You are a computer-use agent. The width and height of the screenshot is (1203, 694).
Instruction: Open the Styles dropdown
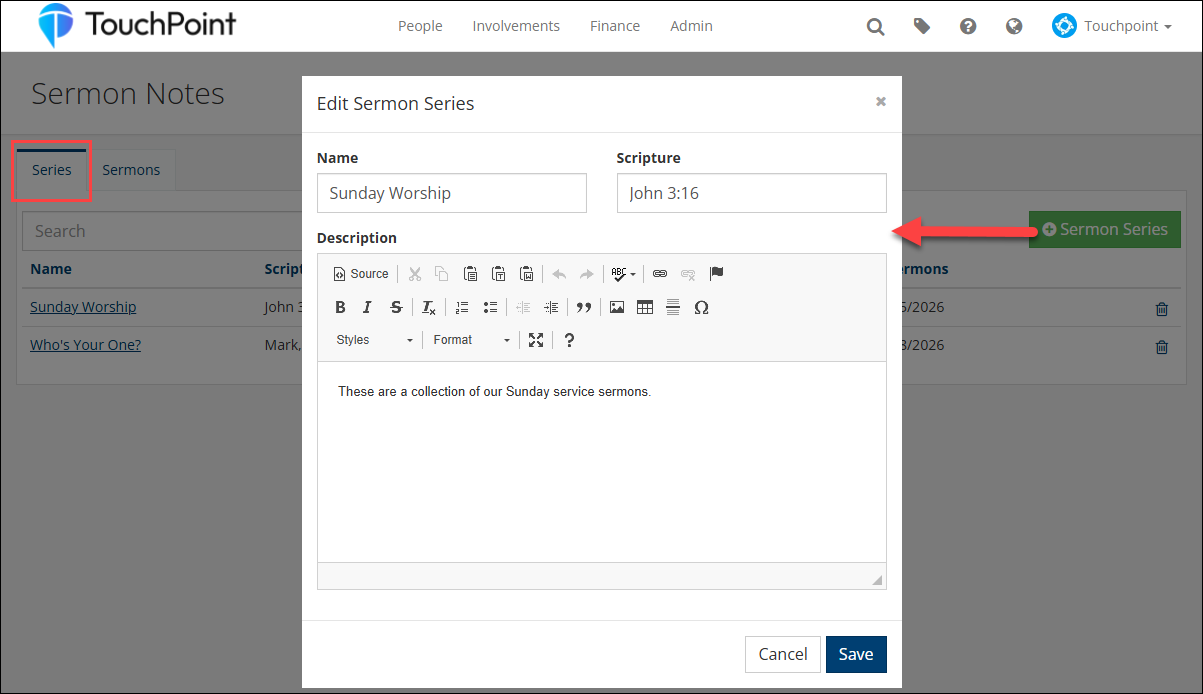point(374,340)
